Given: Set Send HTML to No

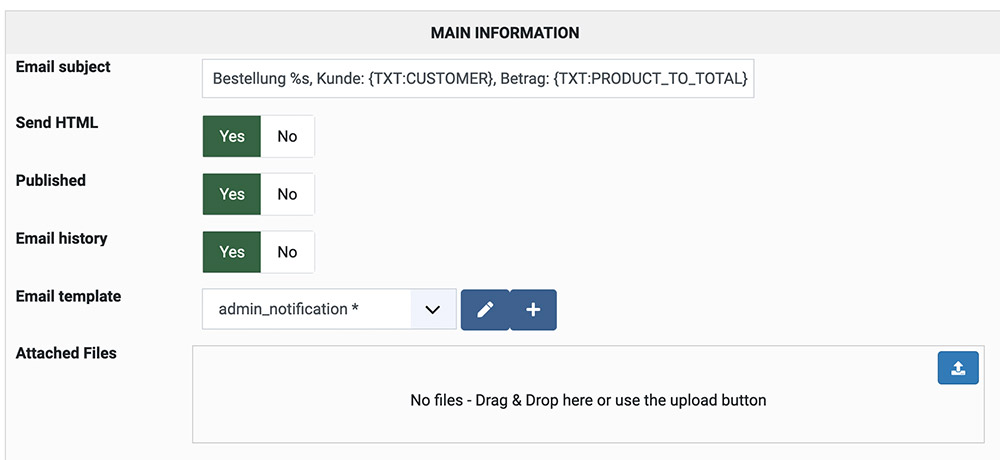Looking at the screenshot, I should pyautogui.click(x=287, y=136).
